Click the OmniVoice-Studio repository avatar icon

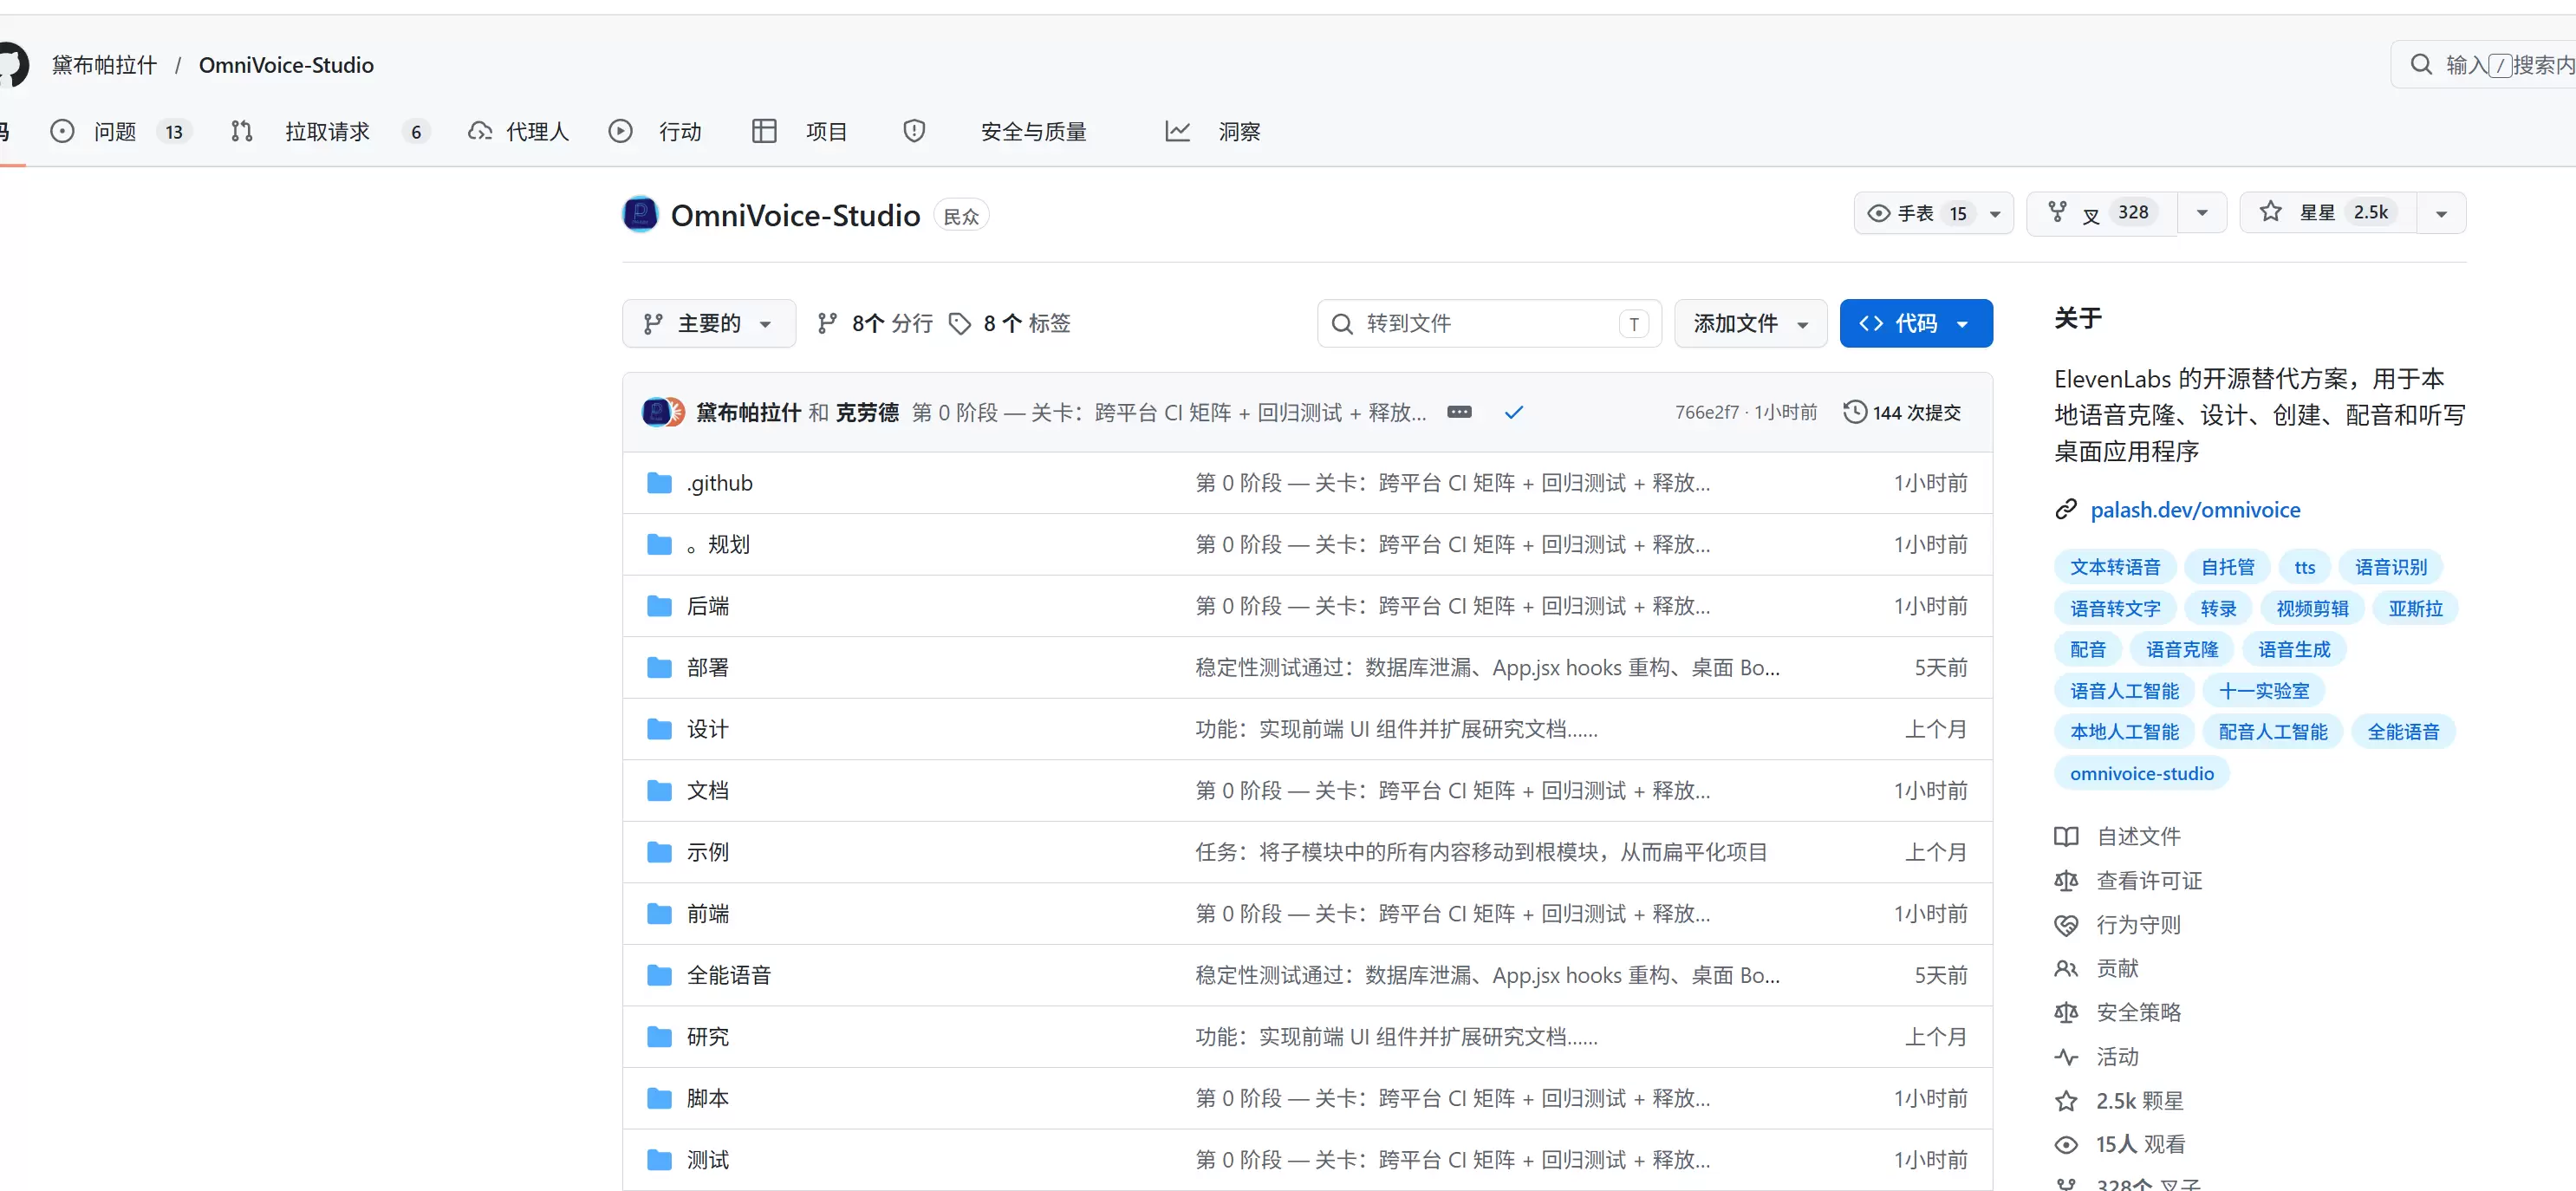pyautogui.click(x=640, y=214)
